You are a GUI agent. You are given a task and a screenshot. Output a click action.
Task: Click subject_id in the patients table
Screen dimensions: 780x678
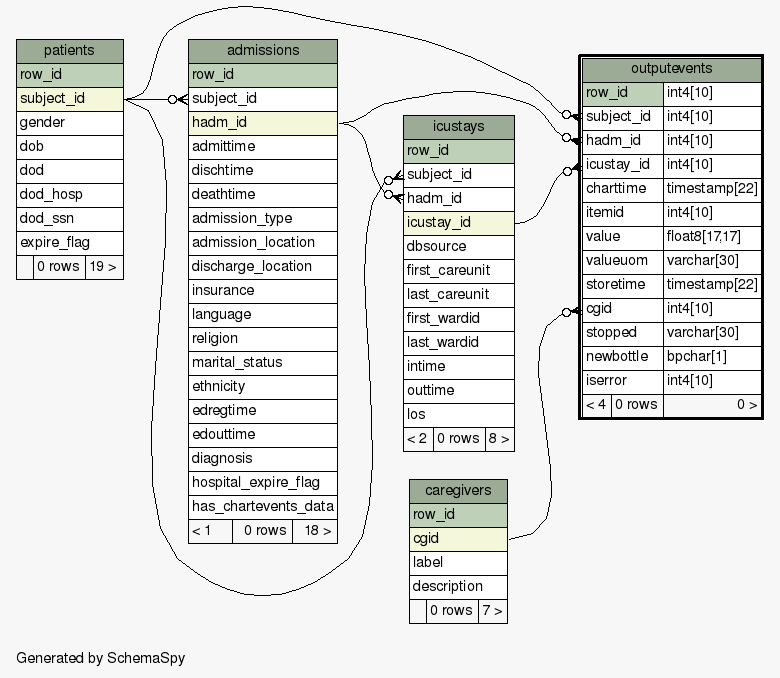coord(70,99)
